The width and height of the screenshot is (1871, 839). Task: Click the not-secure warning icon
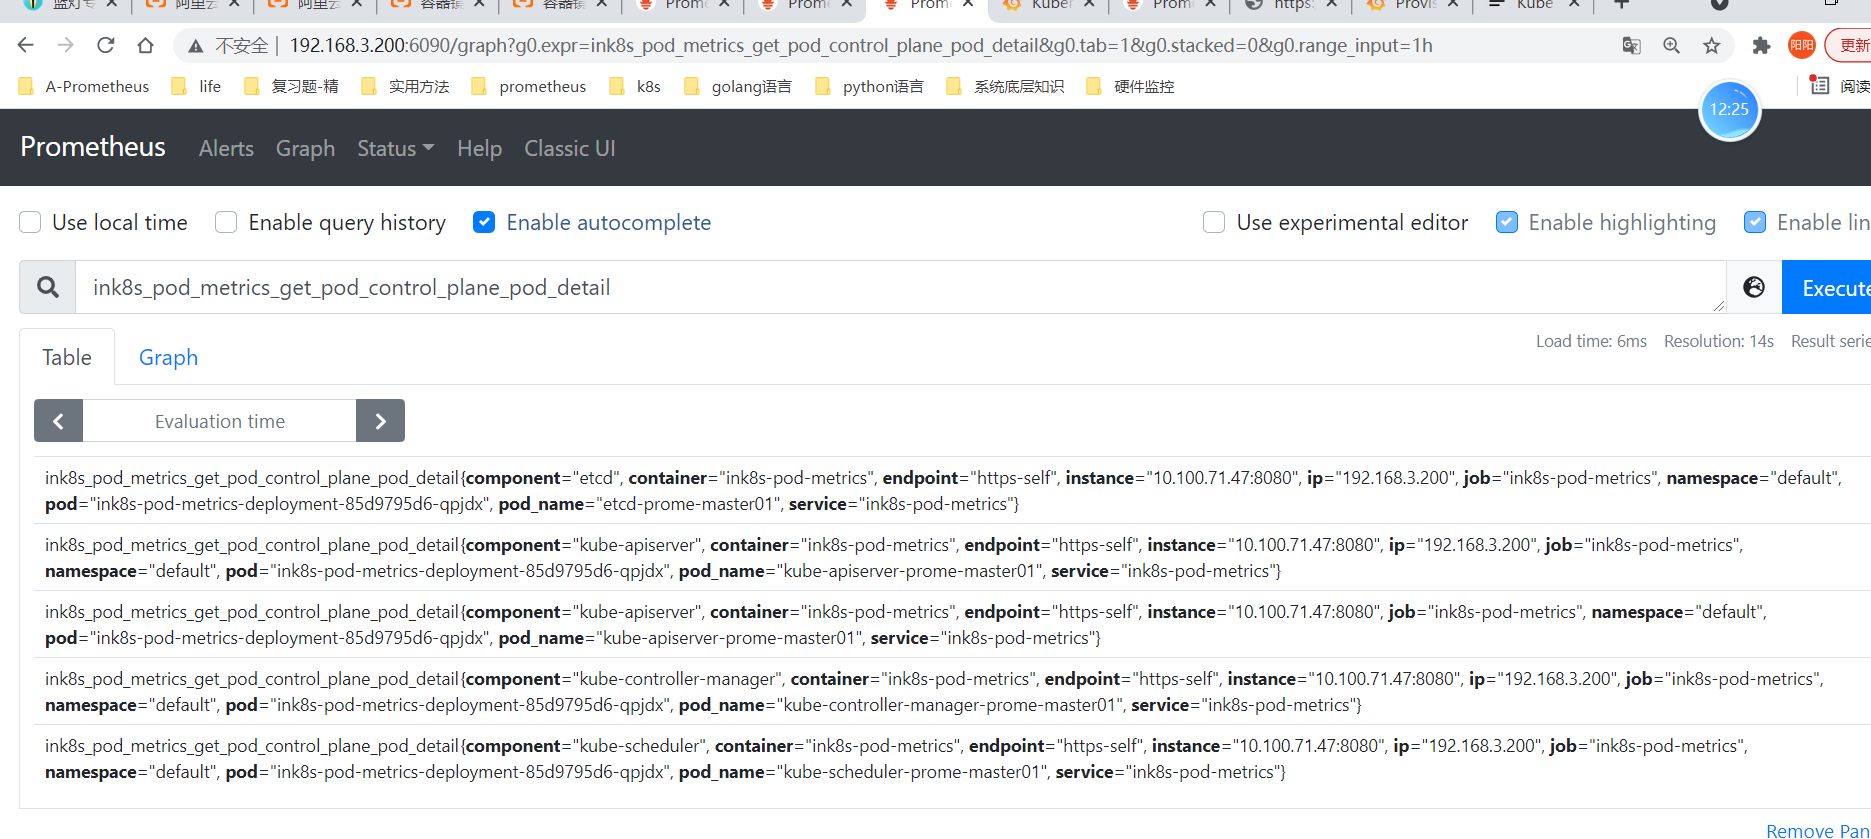click(196, 46)
